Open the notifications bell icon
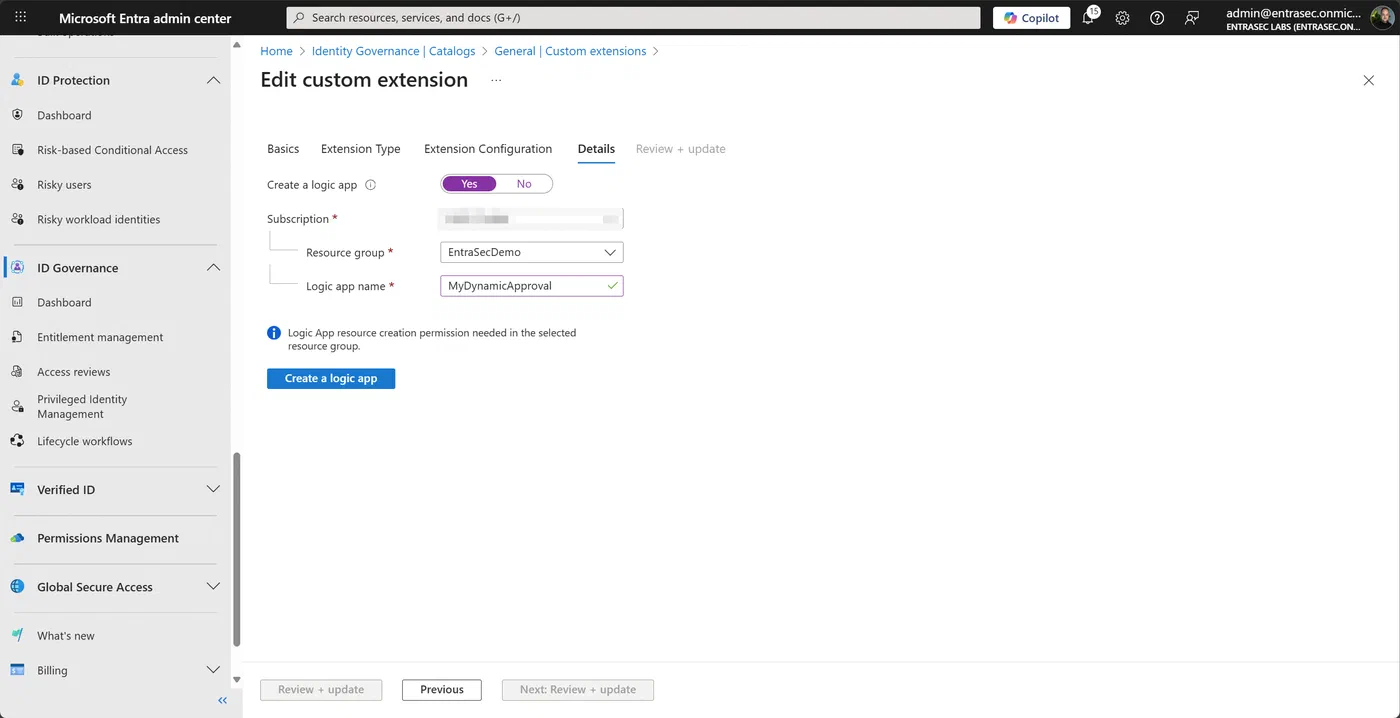The image size is (1400, 718). point(1088,18)
